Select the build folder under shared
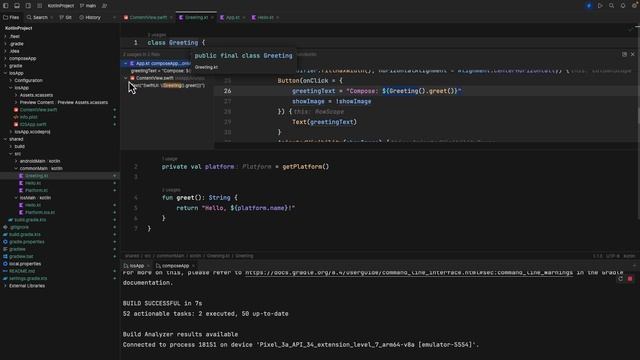The height and width of the screenshot is (360, 640). click(x=59, y=147)
